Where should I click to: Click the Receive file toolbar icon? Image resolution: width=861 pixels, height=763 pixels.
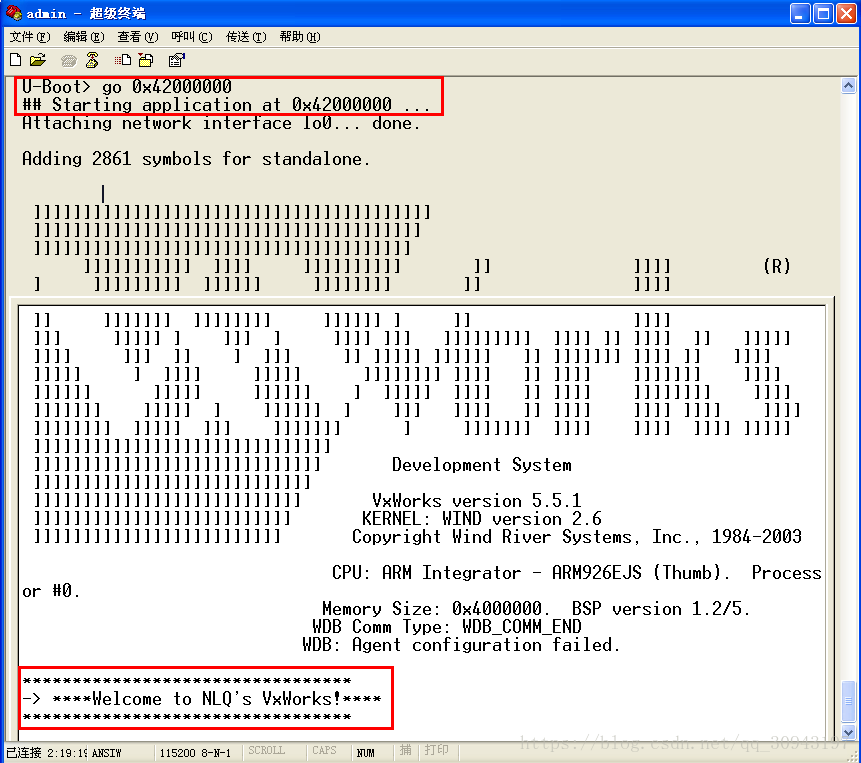click(x=146, y=60)
